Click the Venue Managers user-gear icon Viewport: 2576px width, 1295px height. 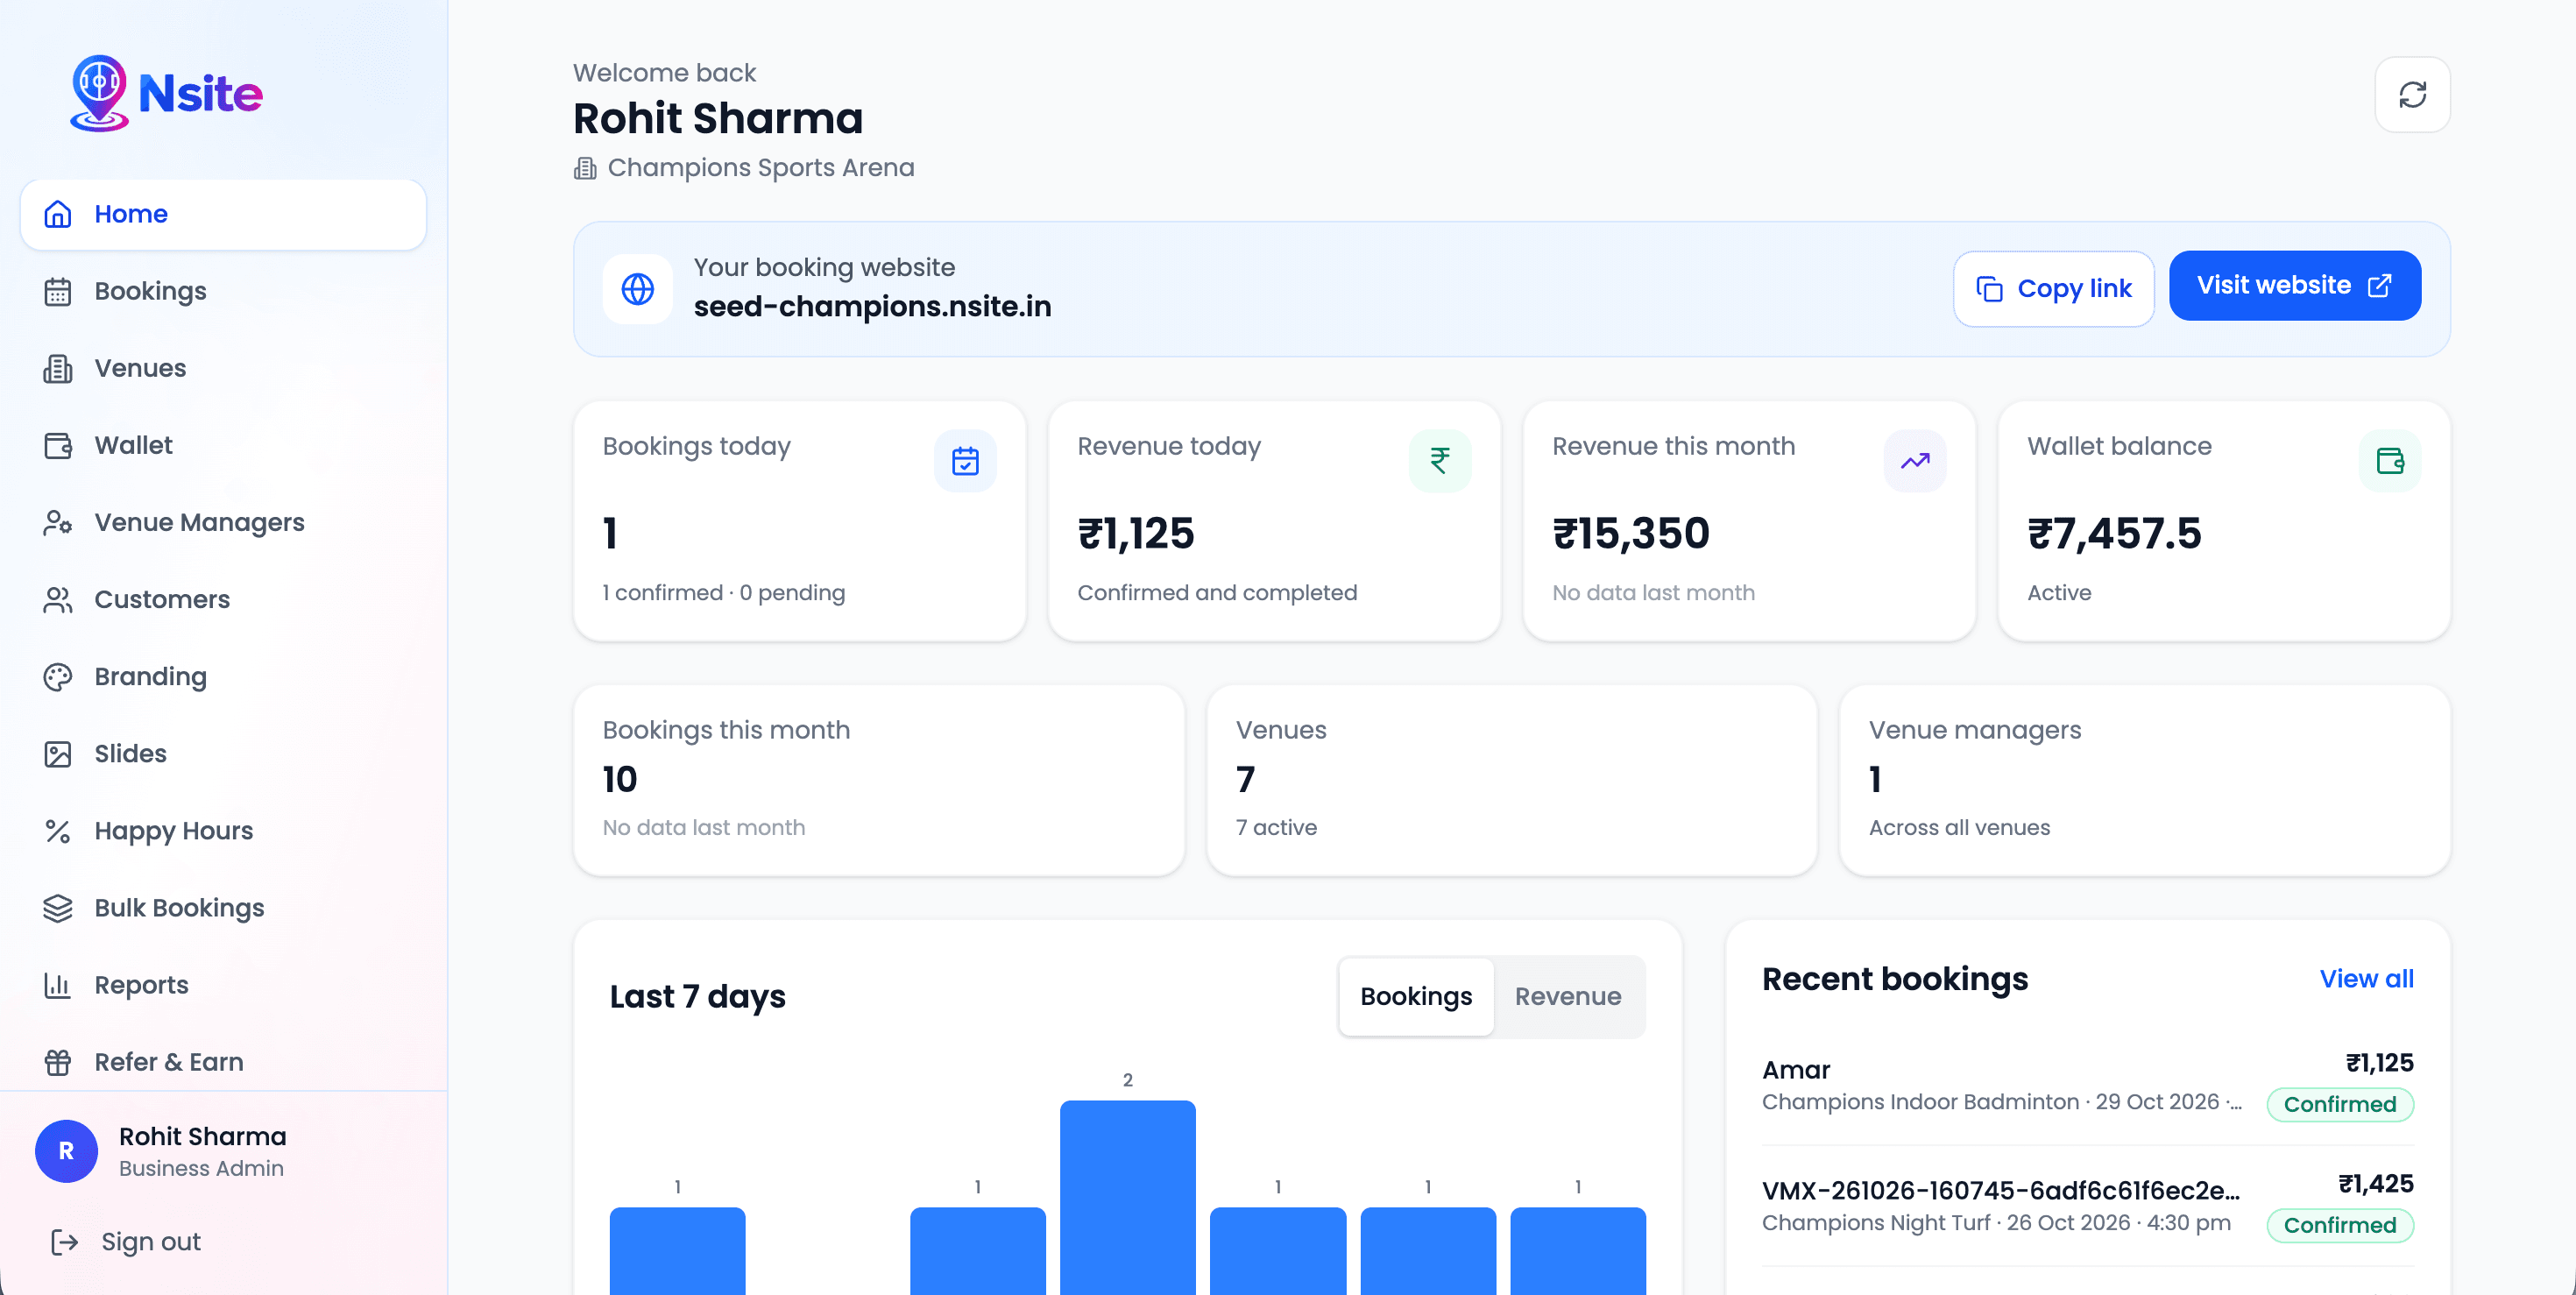click(58, 522)
